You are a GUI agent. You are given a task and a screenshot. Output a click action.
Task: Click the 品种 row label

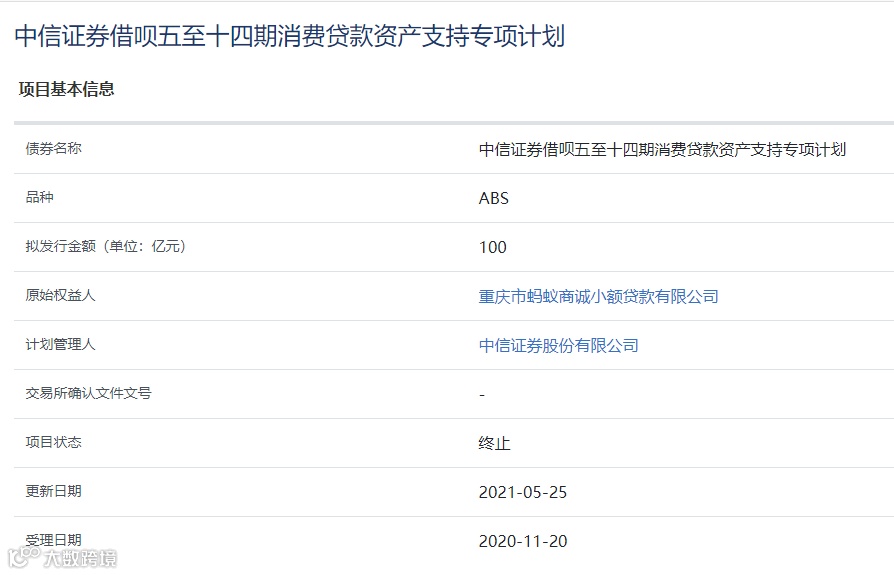(x=39, y=197)
